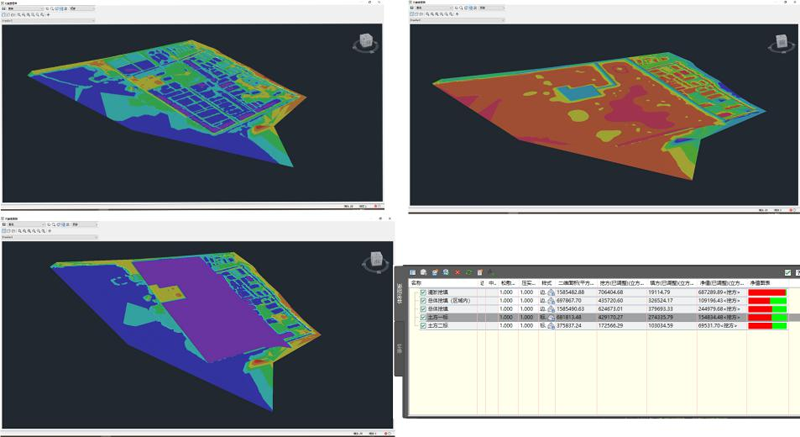Screen dimensions: 800x437
Task: Click the ViewCube in the top-left viewer
Action: [x=364, y=43]
